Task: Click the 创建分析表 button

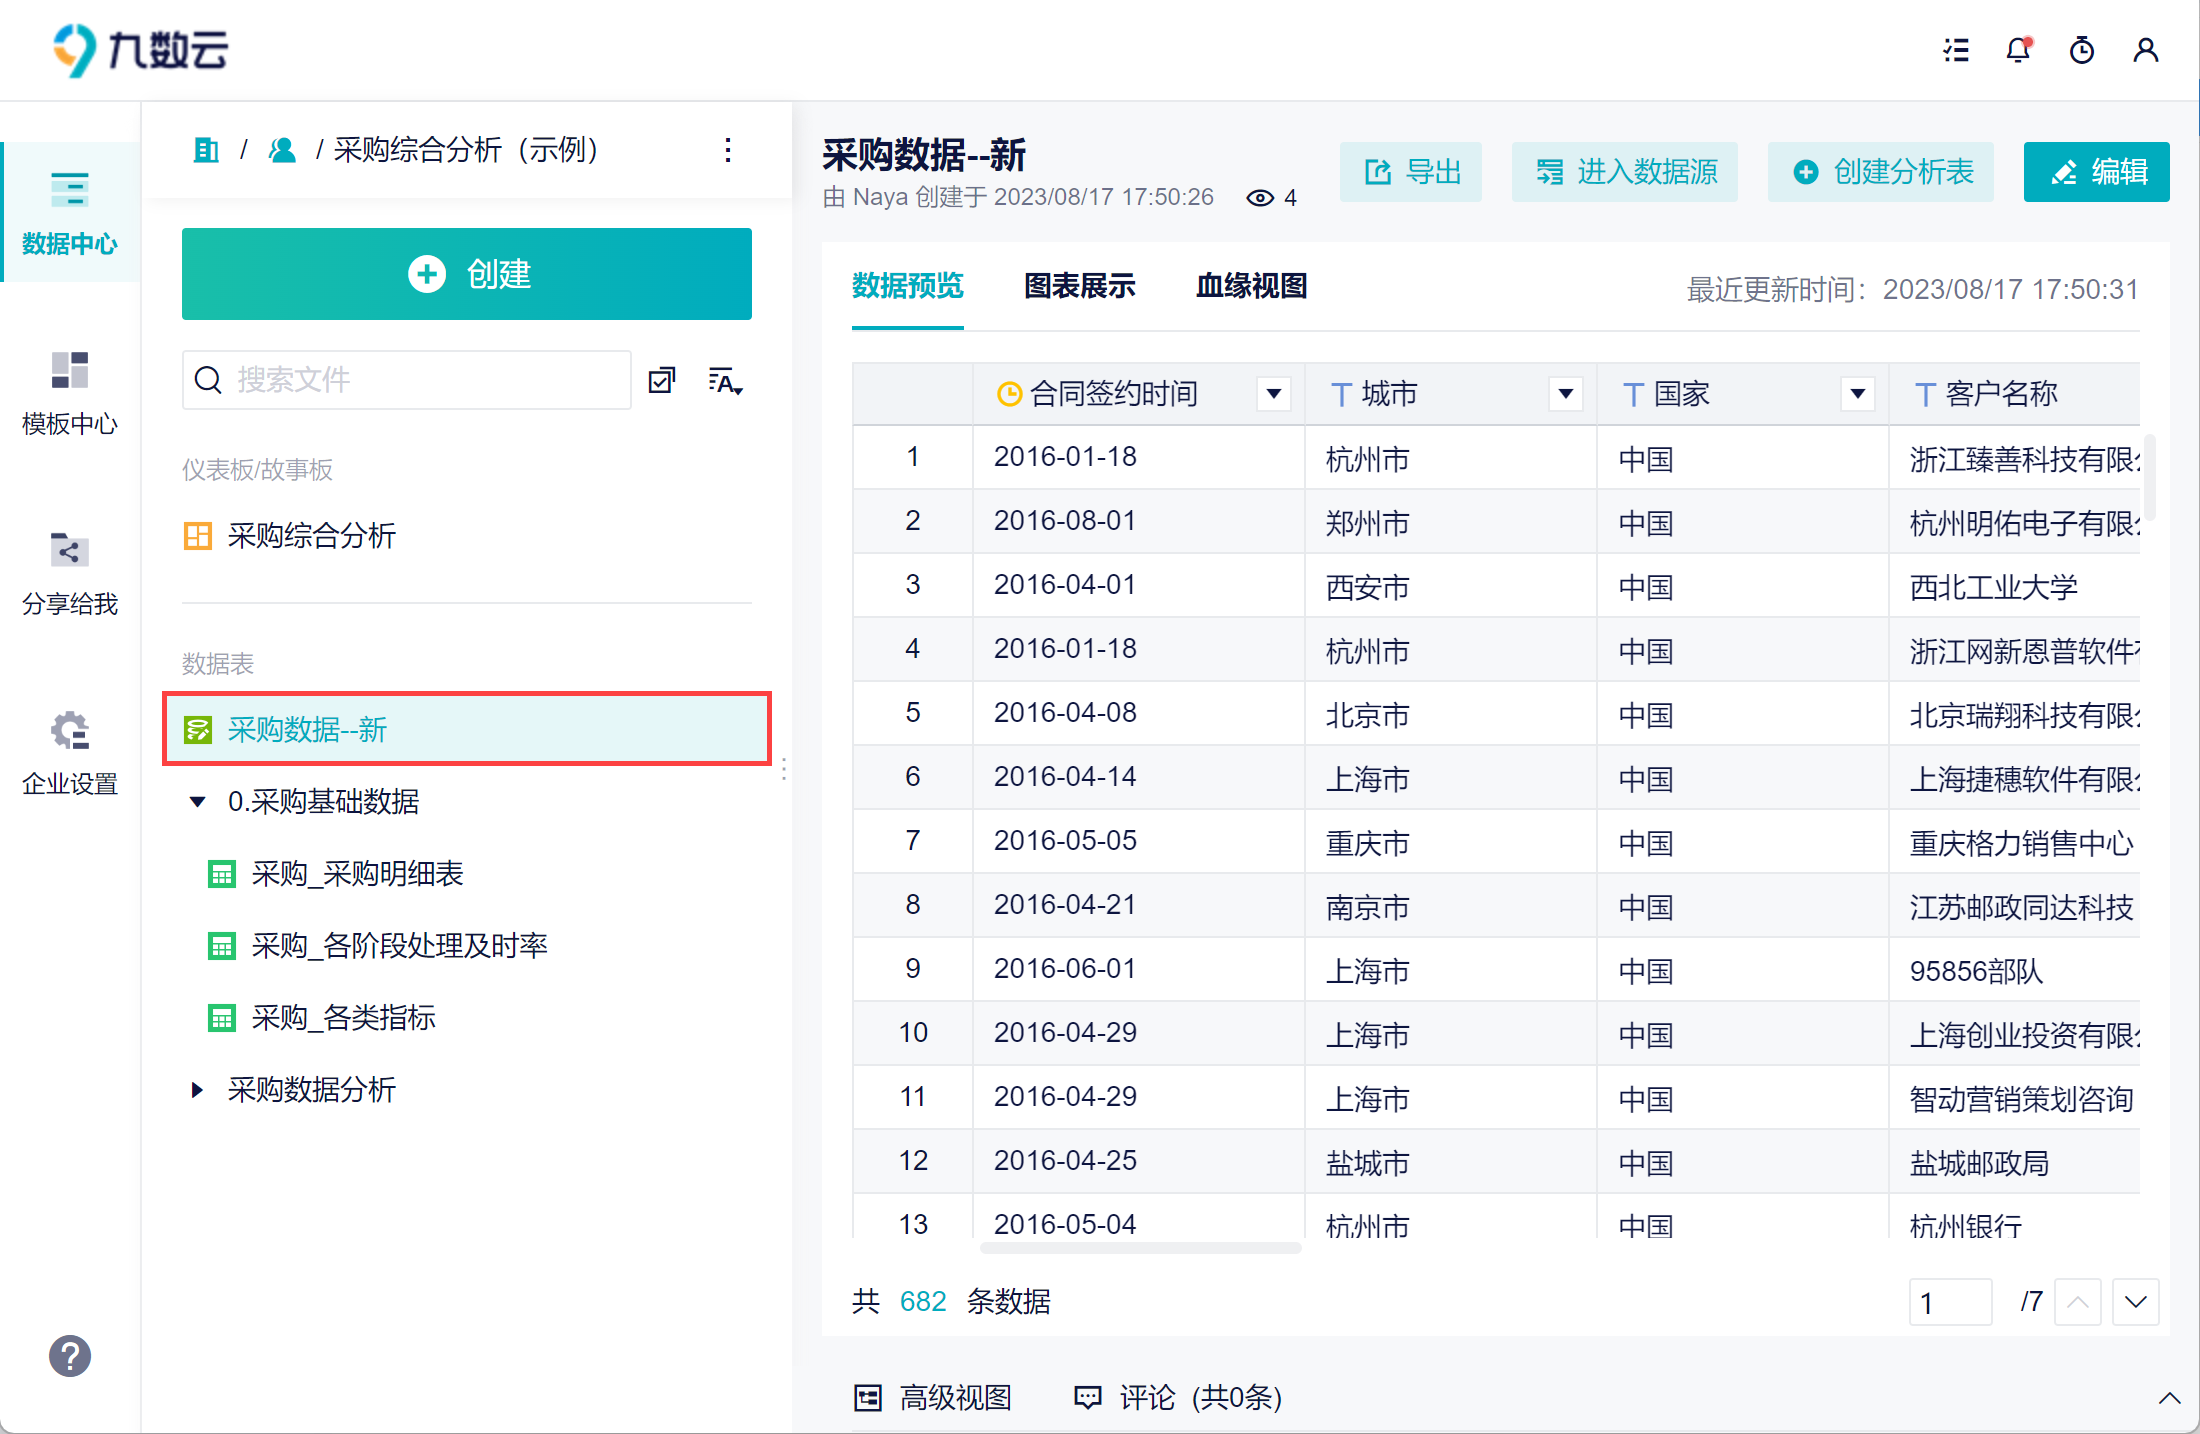Action: click(1881, 172)
